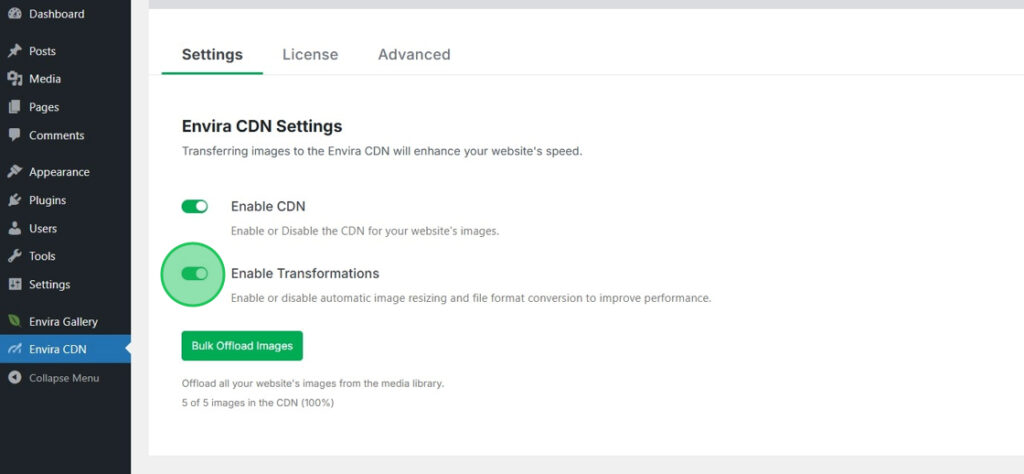The width and height of the screenshot is (1024, 474).
Task: Click the Enable CDN label text
Action: pyautogui.click(x=268, y=206)
